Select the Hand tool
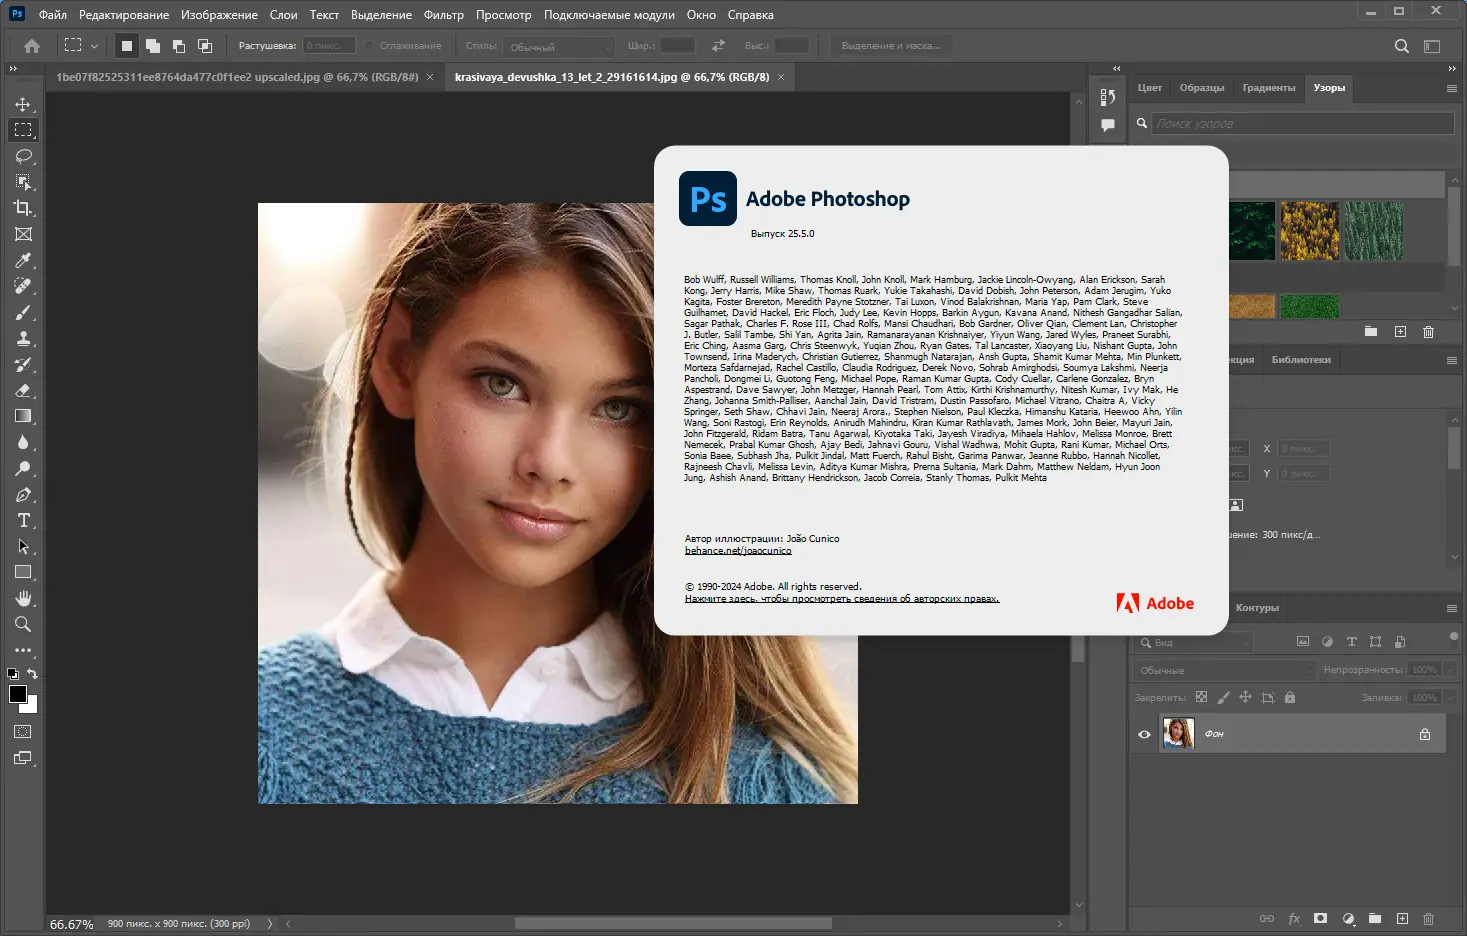This screenshot has height=936, width=1467. 23,598
